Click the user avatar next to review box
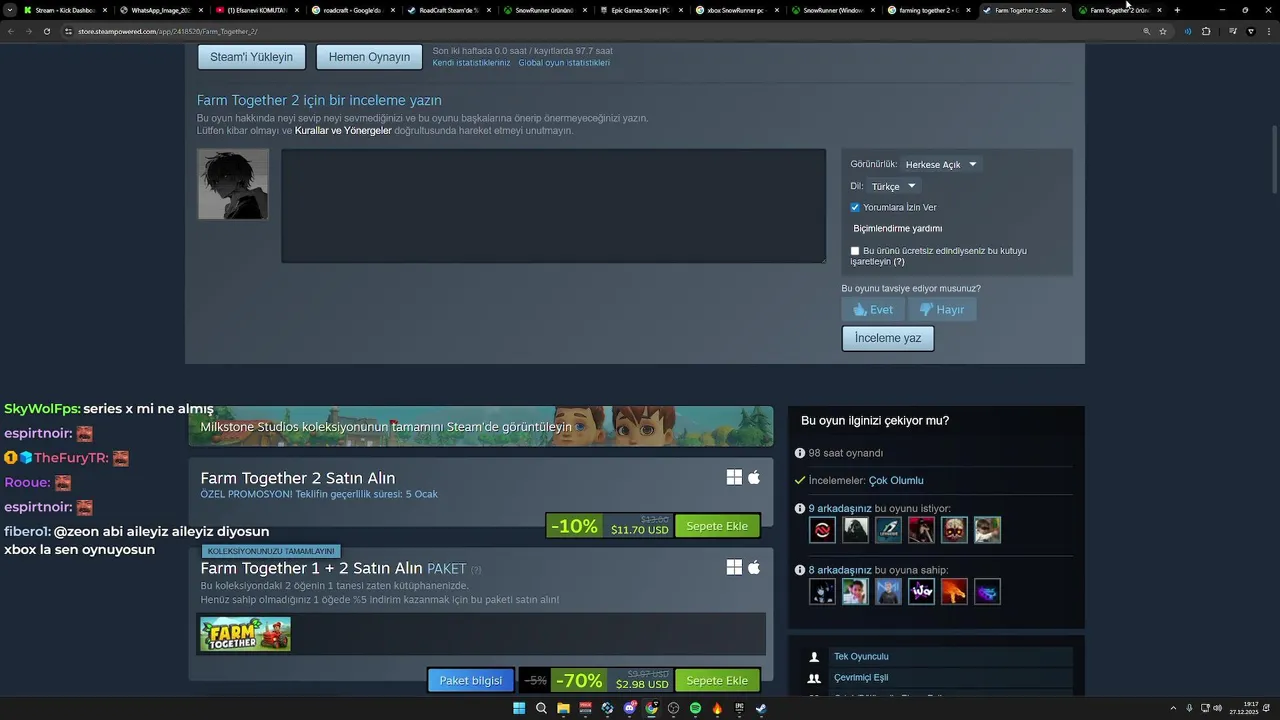The image size is (1280, 720). pyautogui.click(x=233, y=184)
